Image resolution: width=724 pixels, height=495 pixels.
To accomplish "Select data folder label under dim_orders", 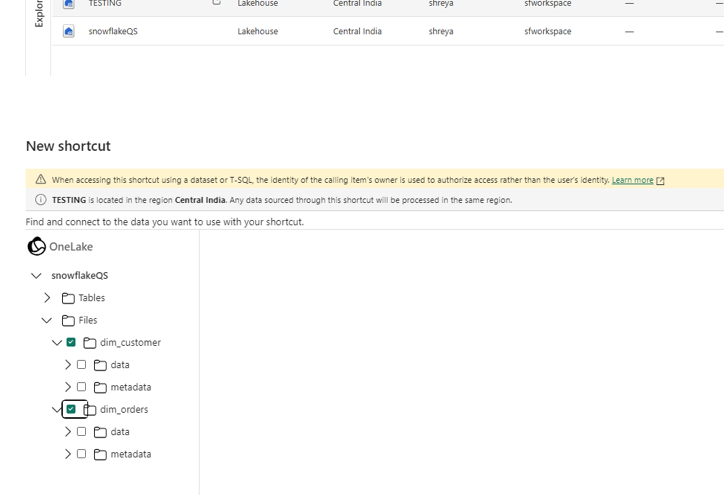I will pyautogui.click(x=120, y=432).
